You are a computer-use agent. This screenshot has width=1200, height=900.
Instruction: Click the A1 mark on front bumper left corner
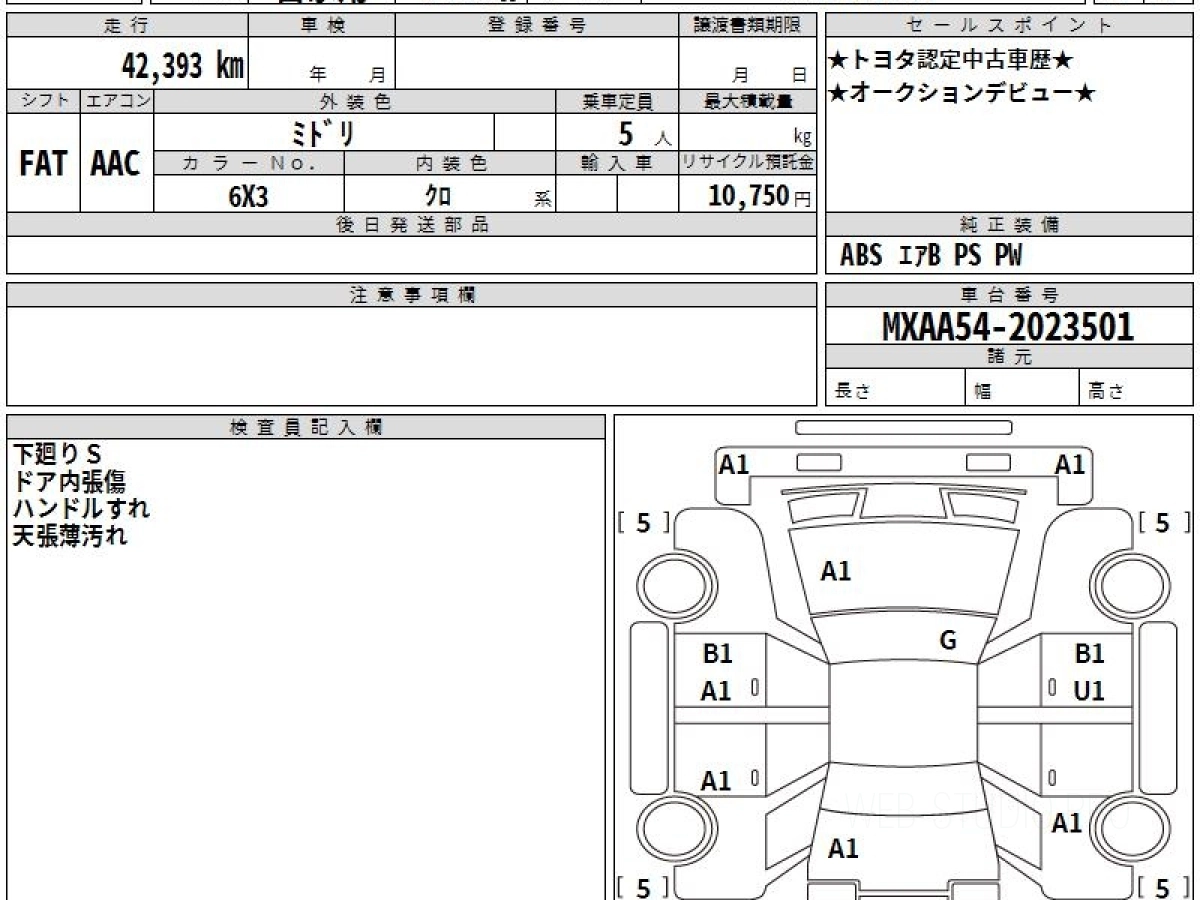click(735, 464)
